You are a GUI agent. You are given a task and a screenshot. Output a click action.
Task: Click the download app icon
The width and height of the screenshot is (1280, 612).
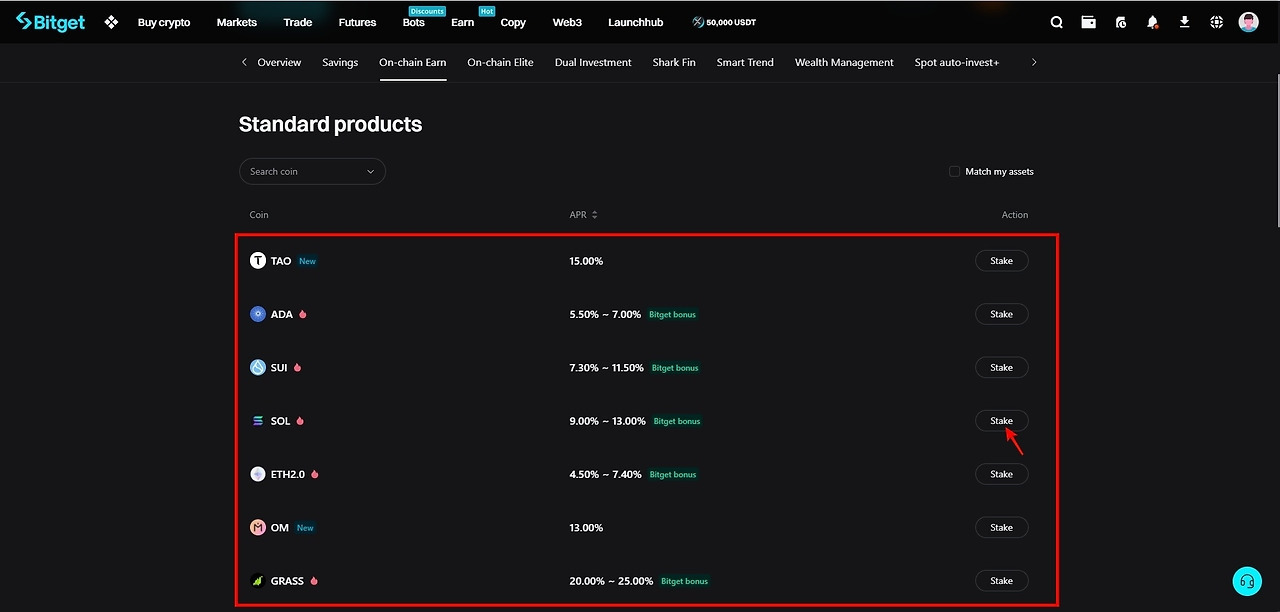click(1185, 21)
